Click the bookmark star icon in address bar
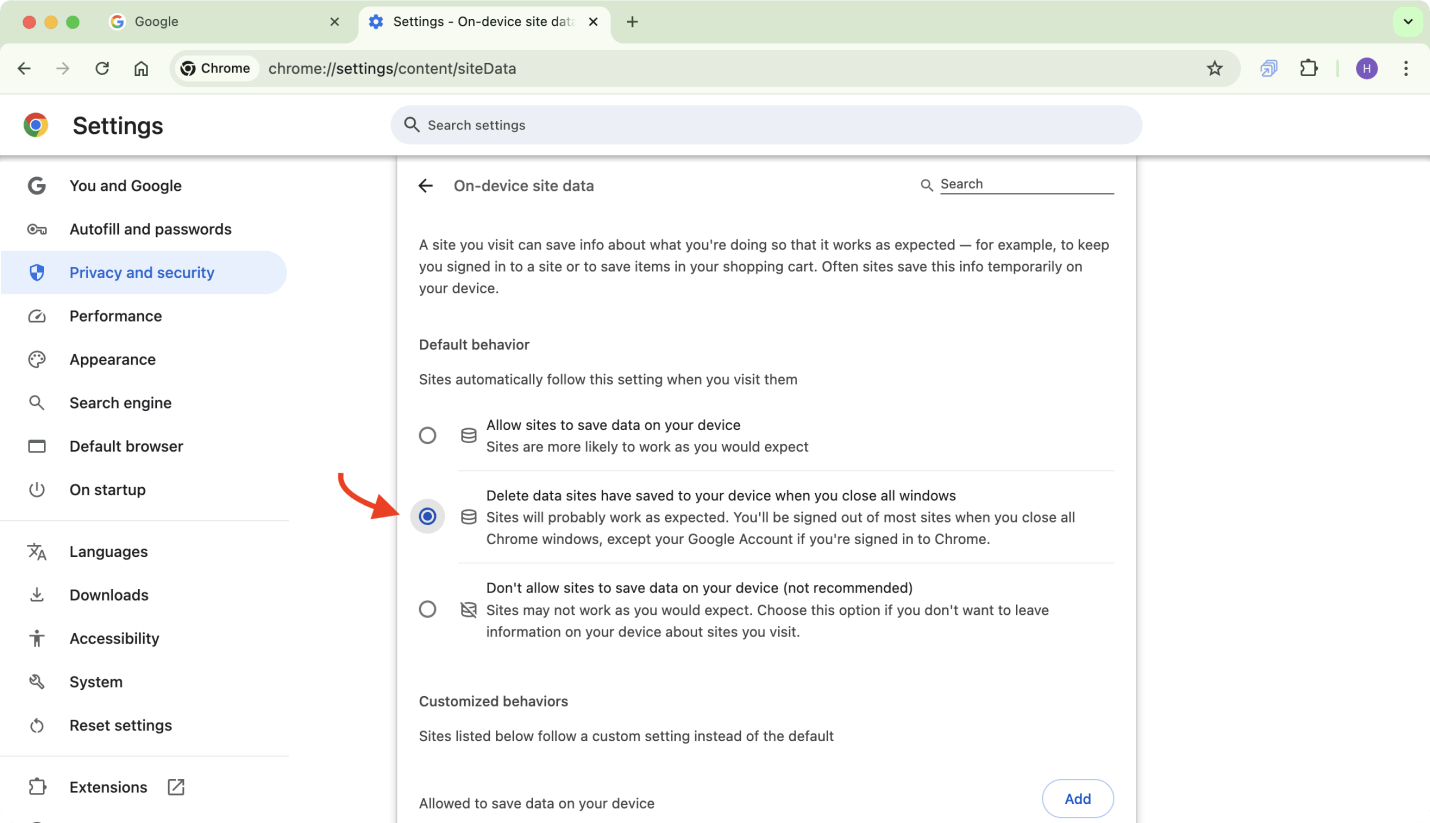This screenshot has height=823, width=1430. [x=1214, y=69]
